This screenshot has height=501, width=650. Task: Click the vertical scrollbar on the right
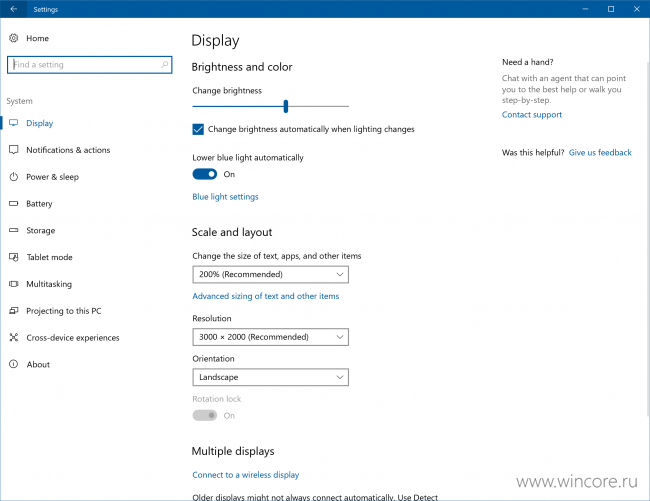point(648,238)
